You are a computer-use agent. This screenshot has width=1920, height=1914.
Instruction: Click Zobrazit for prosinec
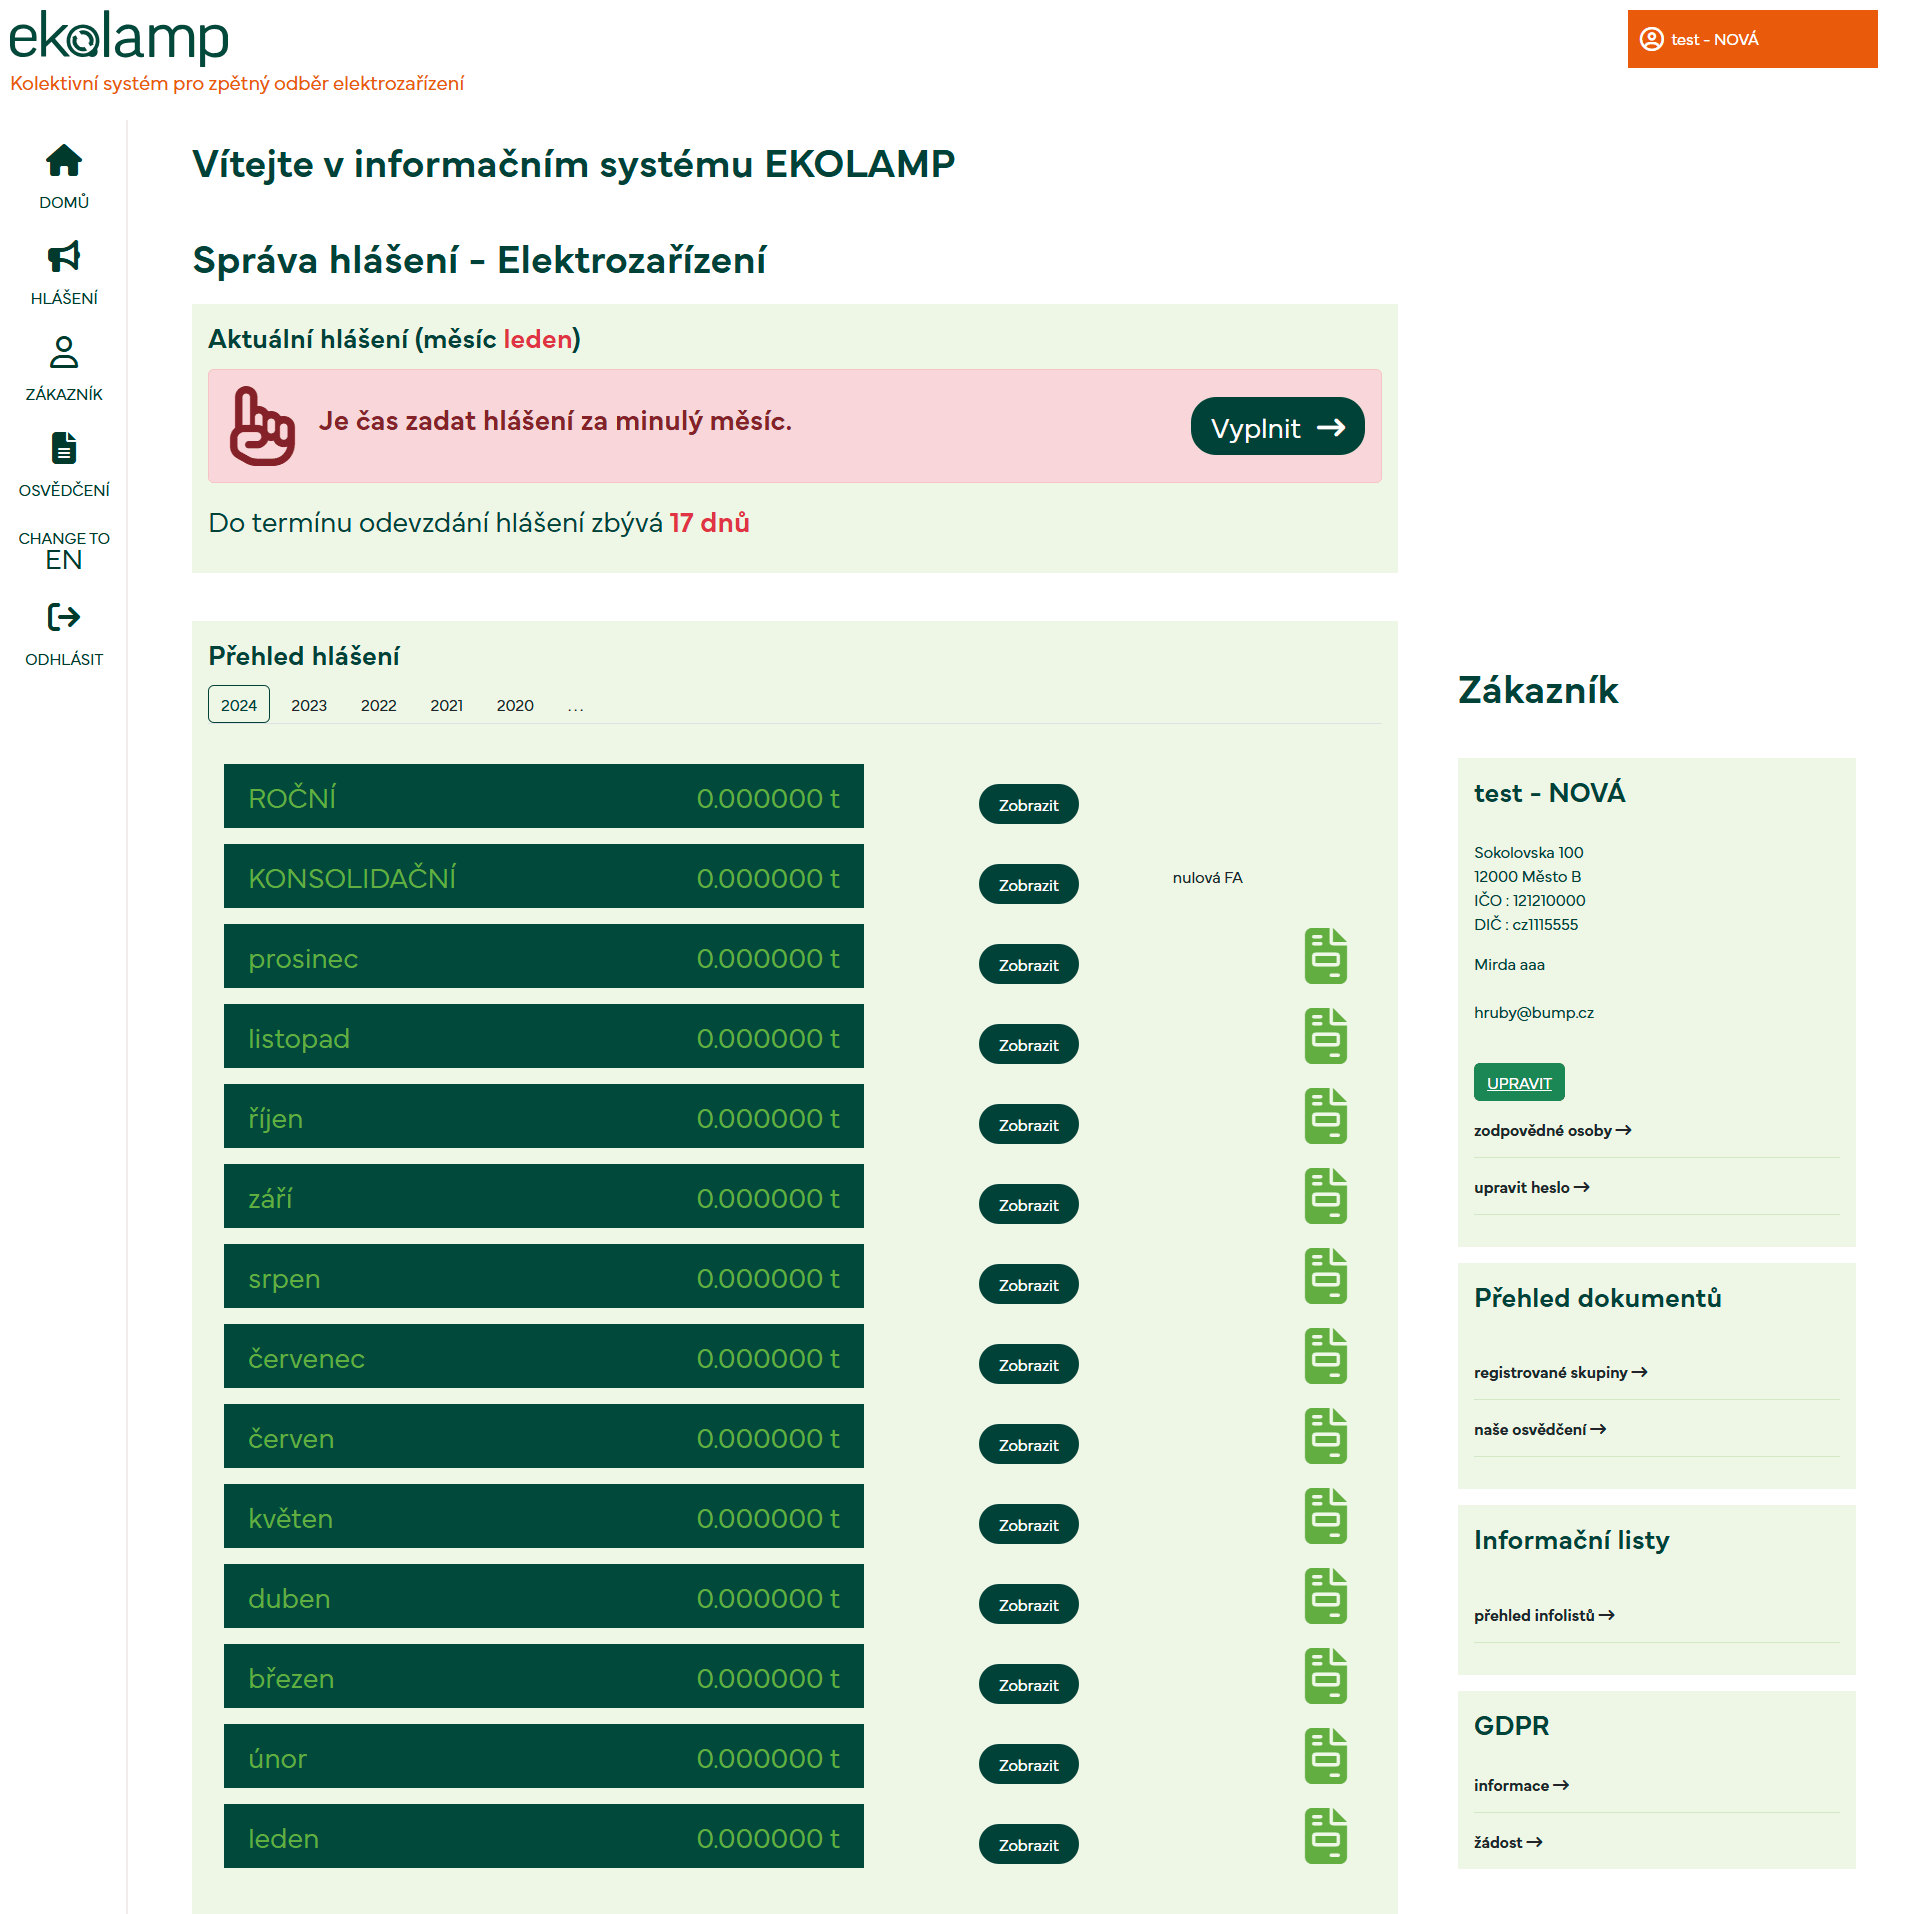click(x=1028, y=965)
